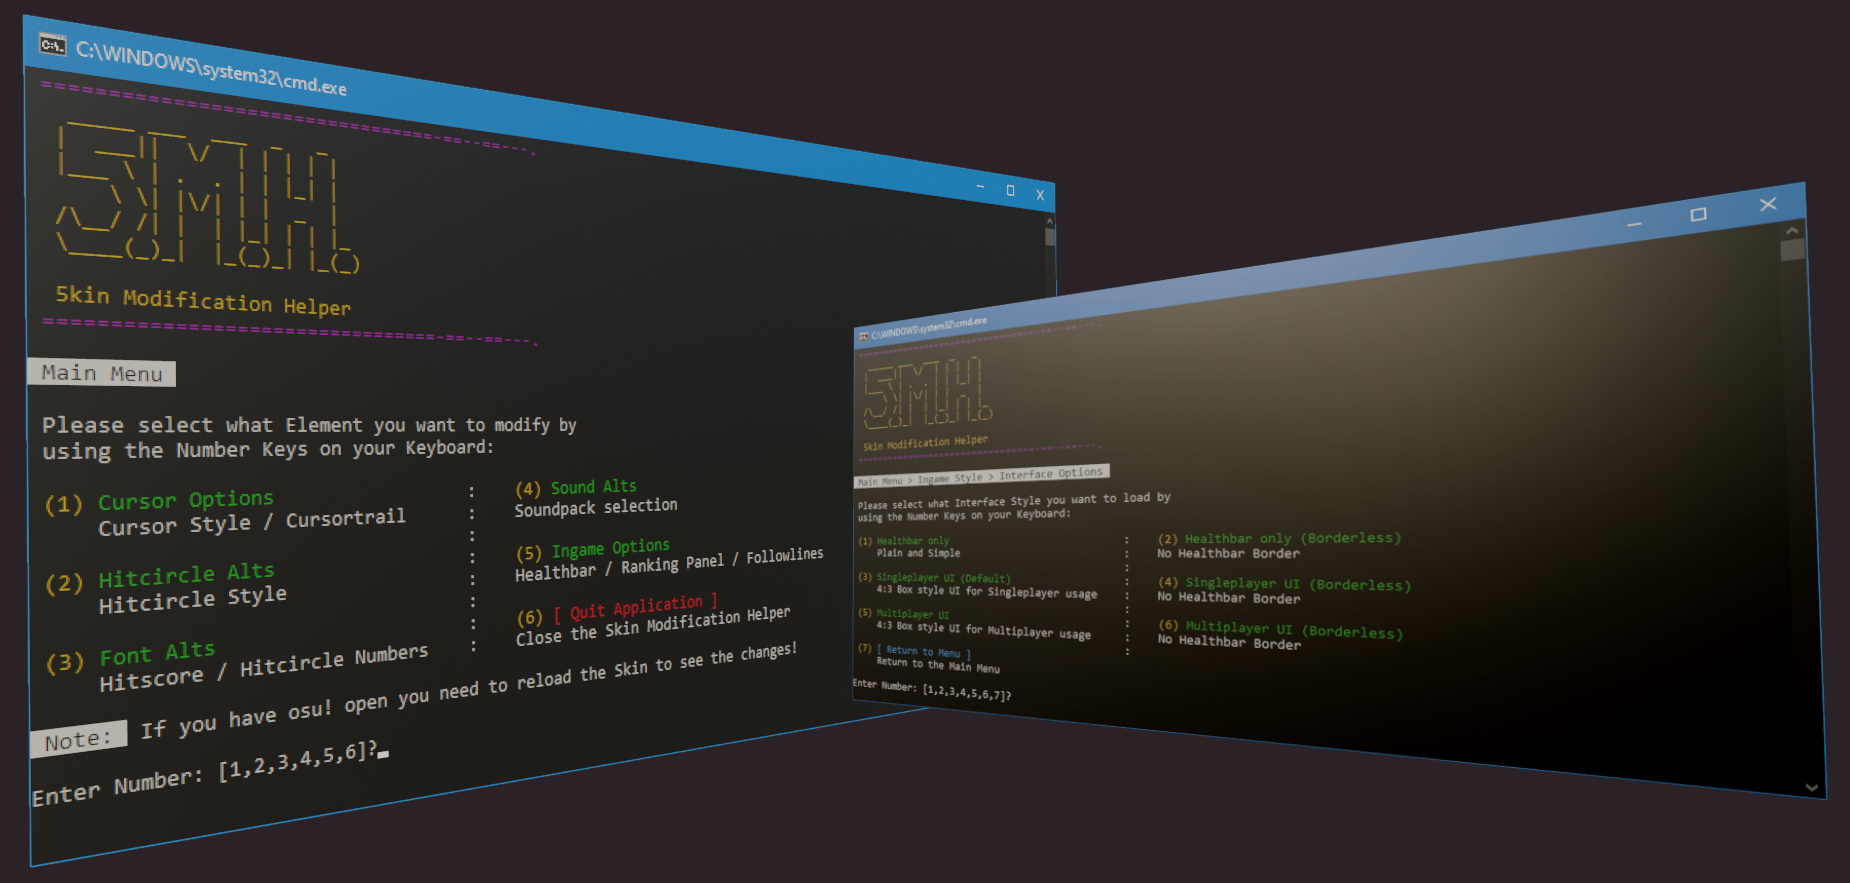Screen dimensions: 1850x883
Task: Click the cmd icon in the right window's title bar
Action: [x=864, y=336]
